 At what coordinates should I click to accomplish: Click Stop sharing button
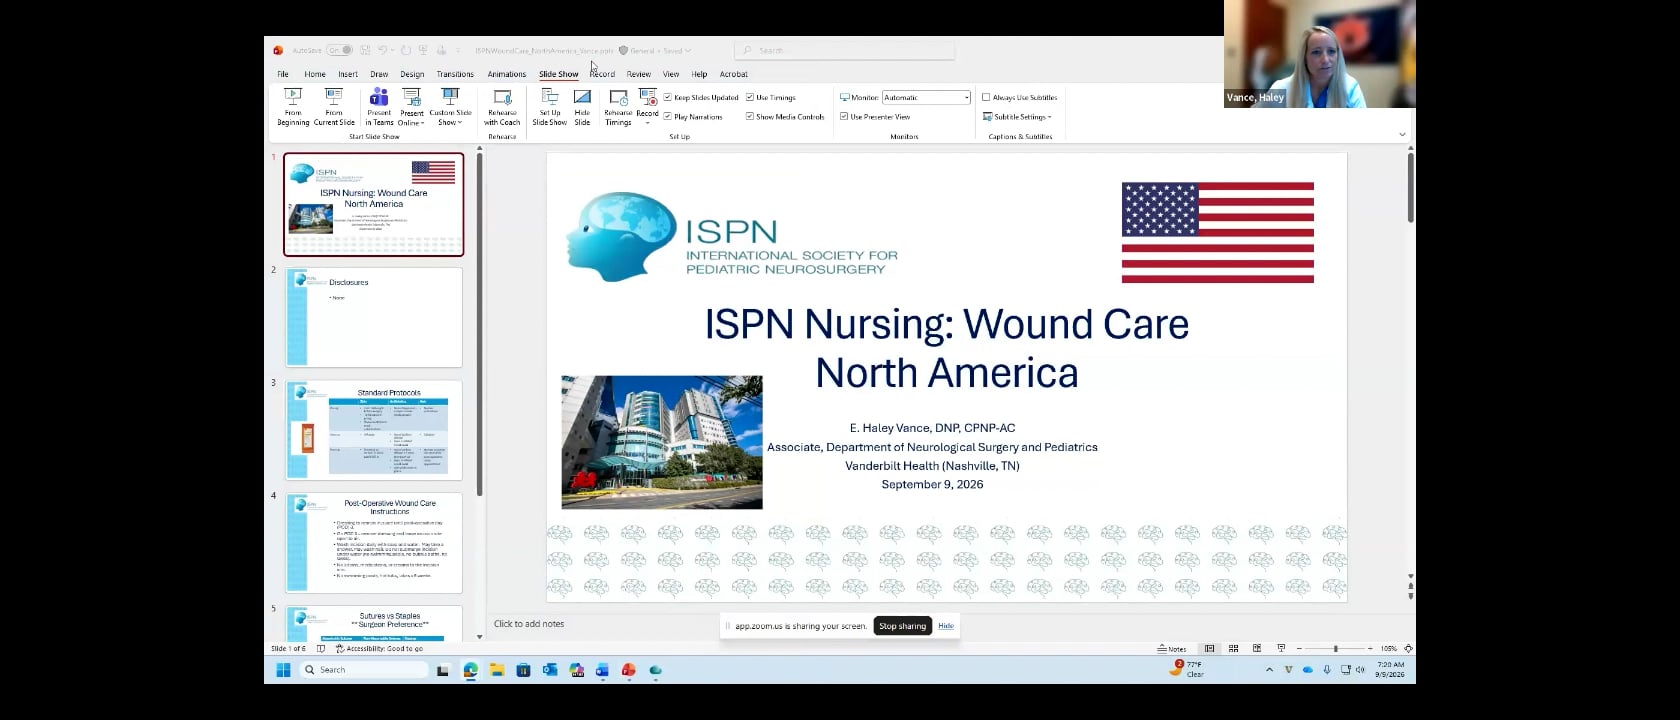(902, 626)
